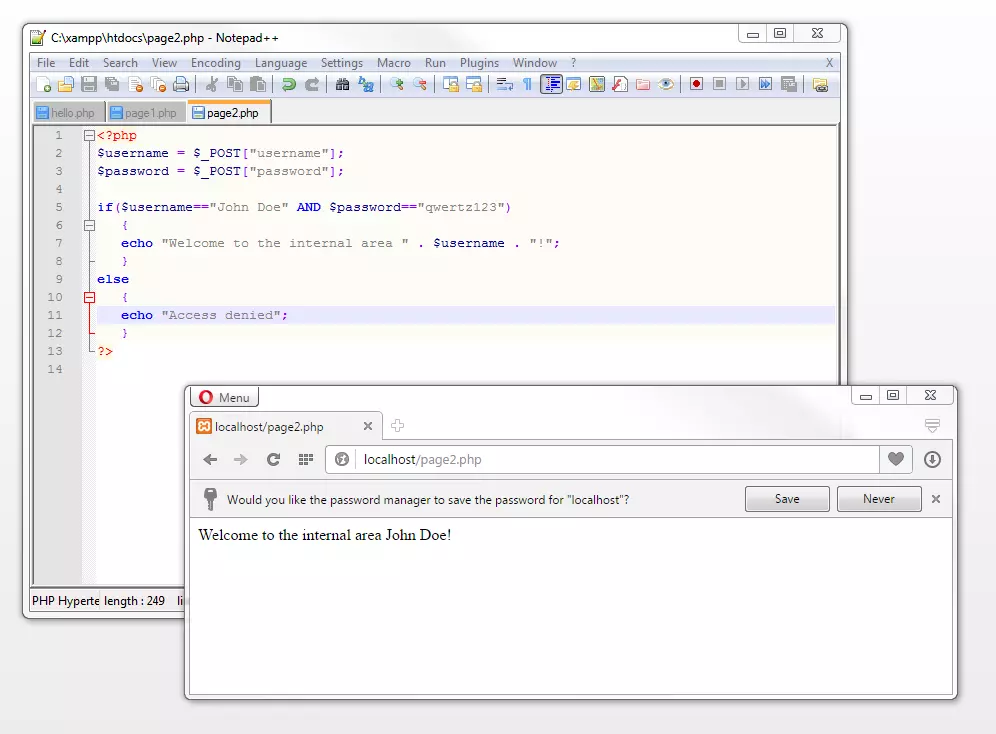
Task: Download manager icon in Opera toolbar
Action: [x=931, y=460]
